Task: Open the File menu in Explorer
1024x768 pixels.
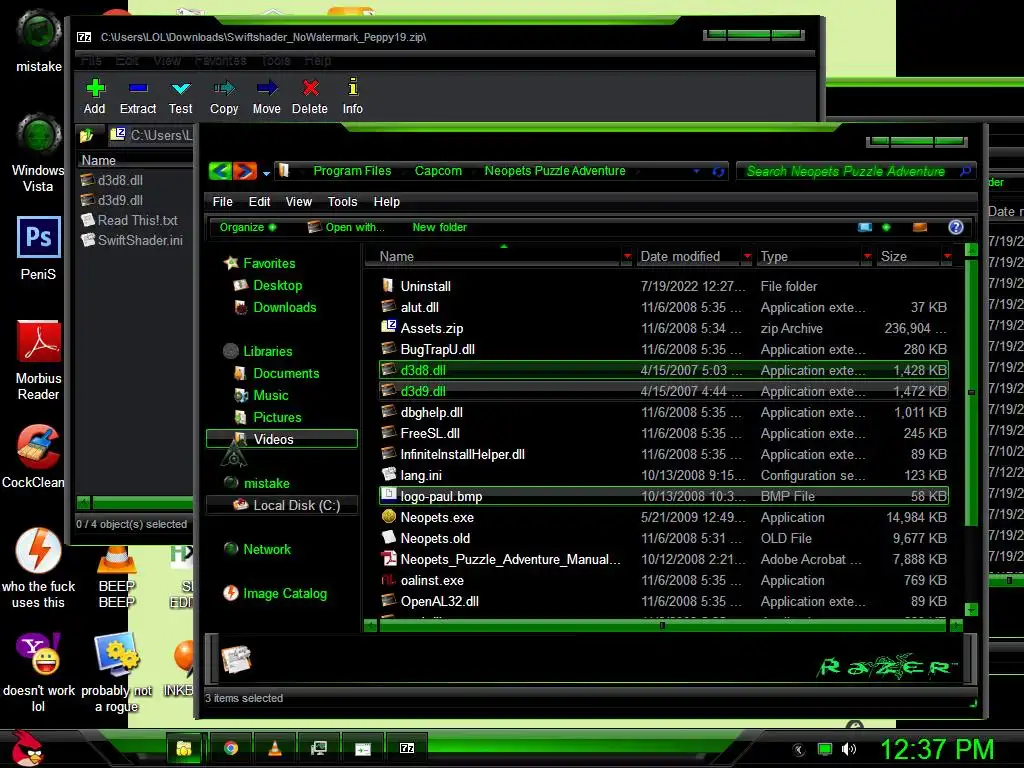Action: tap(223, 202)
